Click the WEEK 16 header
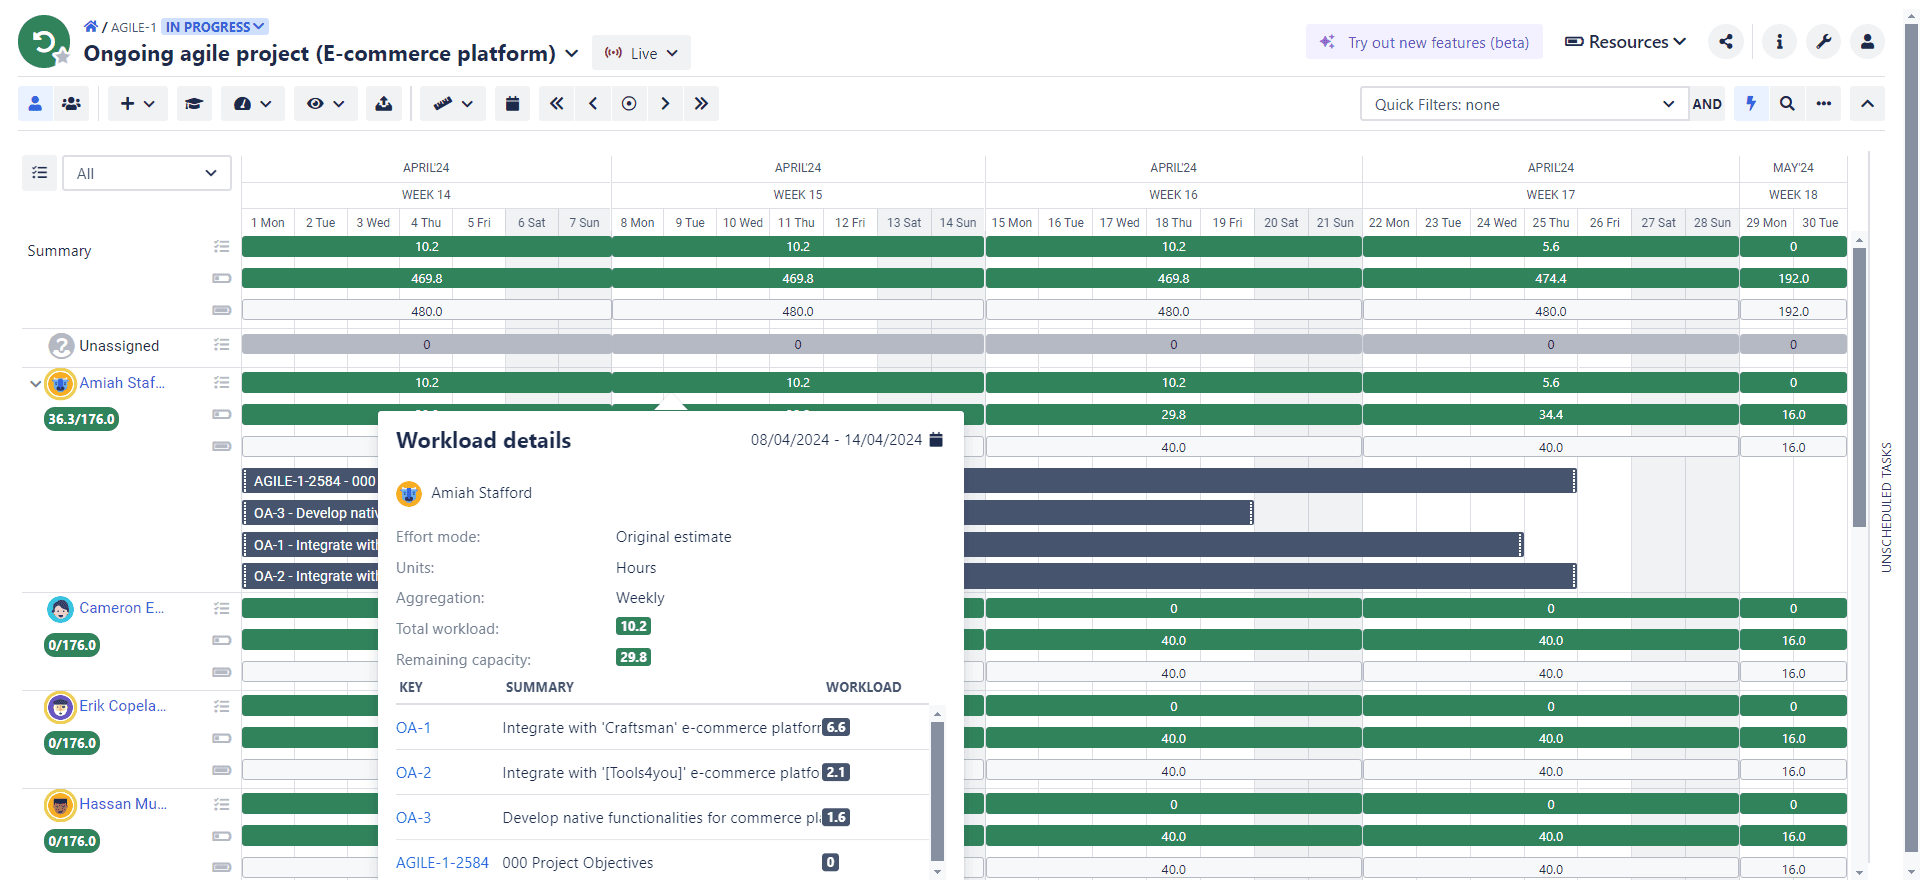The height and width of the screenshot is (880, 1920). (1173, 195)
